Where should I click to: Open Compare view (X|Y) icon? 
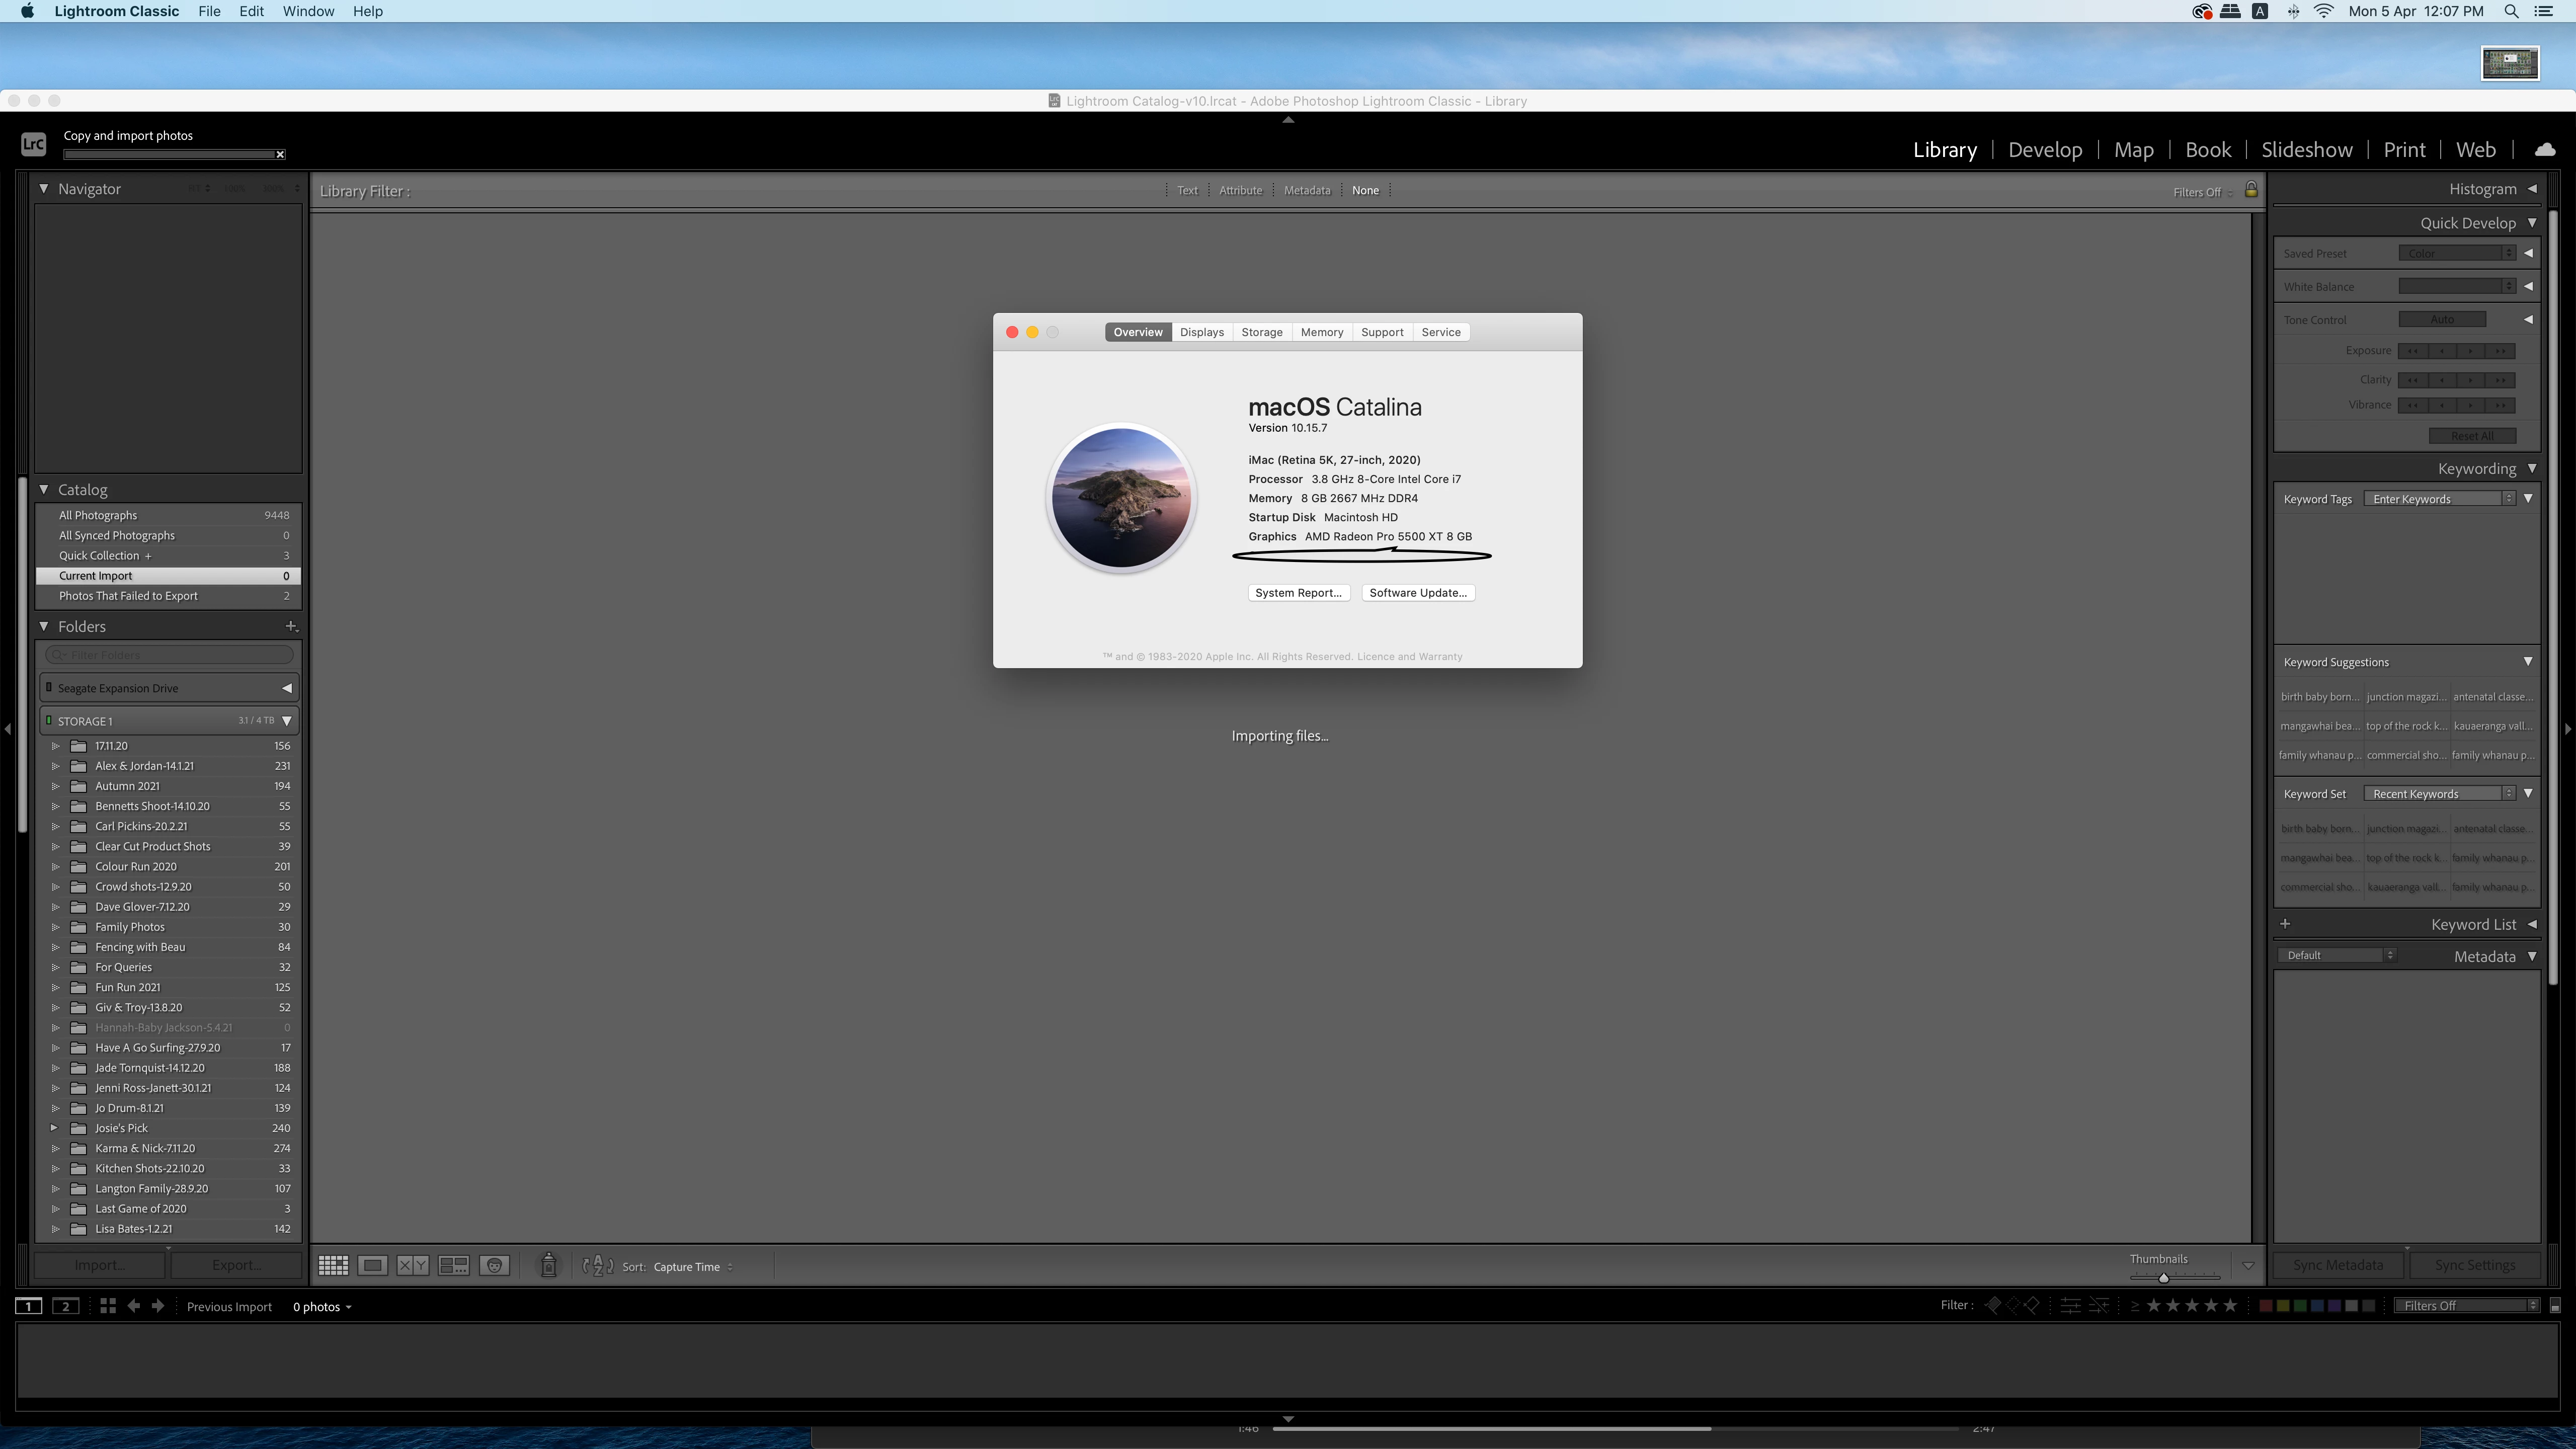(x=412, y=1265)
